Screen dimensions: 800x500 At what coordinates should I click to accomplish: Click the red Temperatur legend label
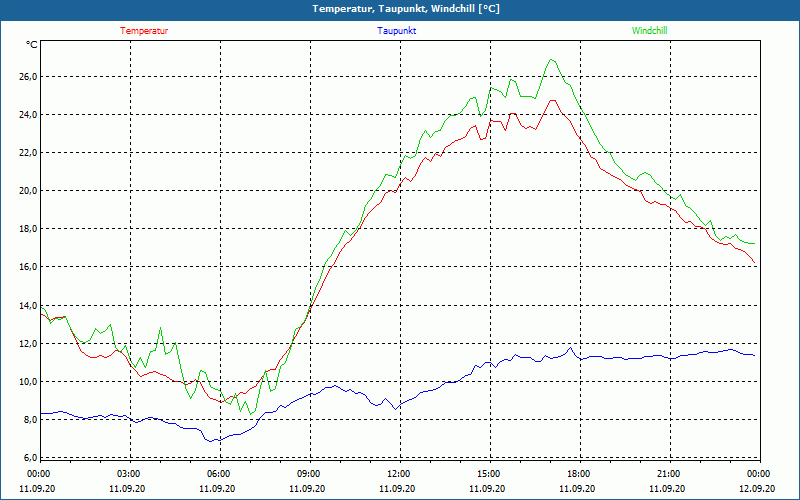(144, 31)
